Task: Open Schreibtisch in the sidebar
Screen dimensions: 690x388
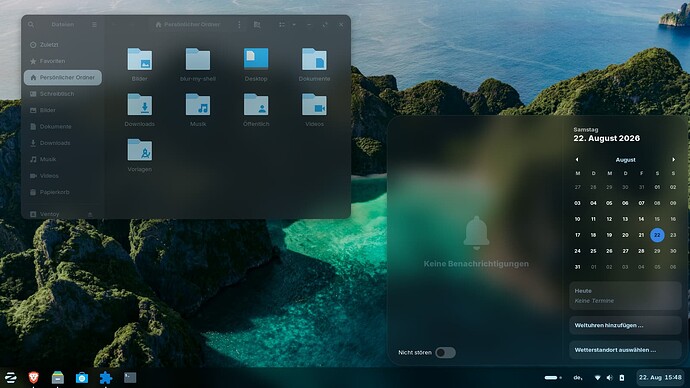Action: (63, 94)
